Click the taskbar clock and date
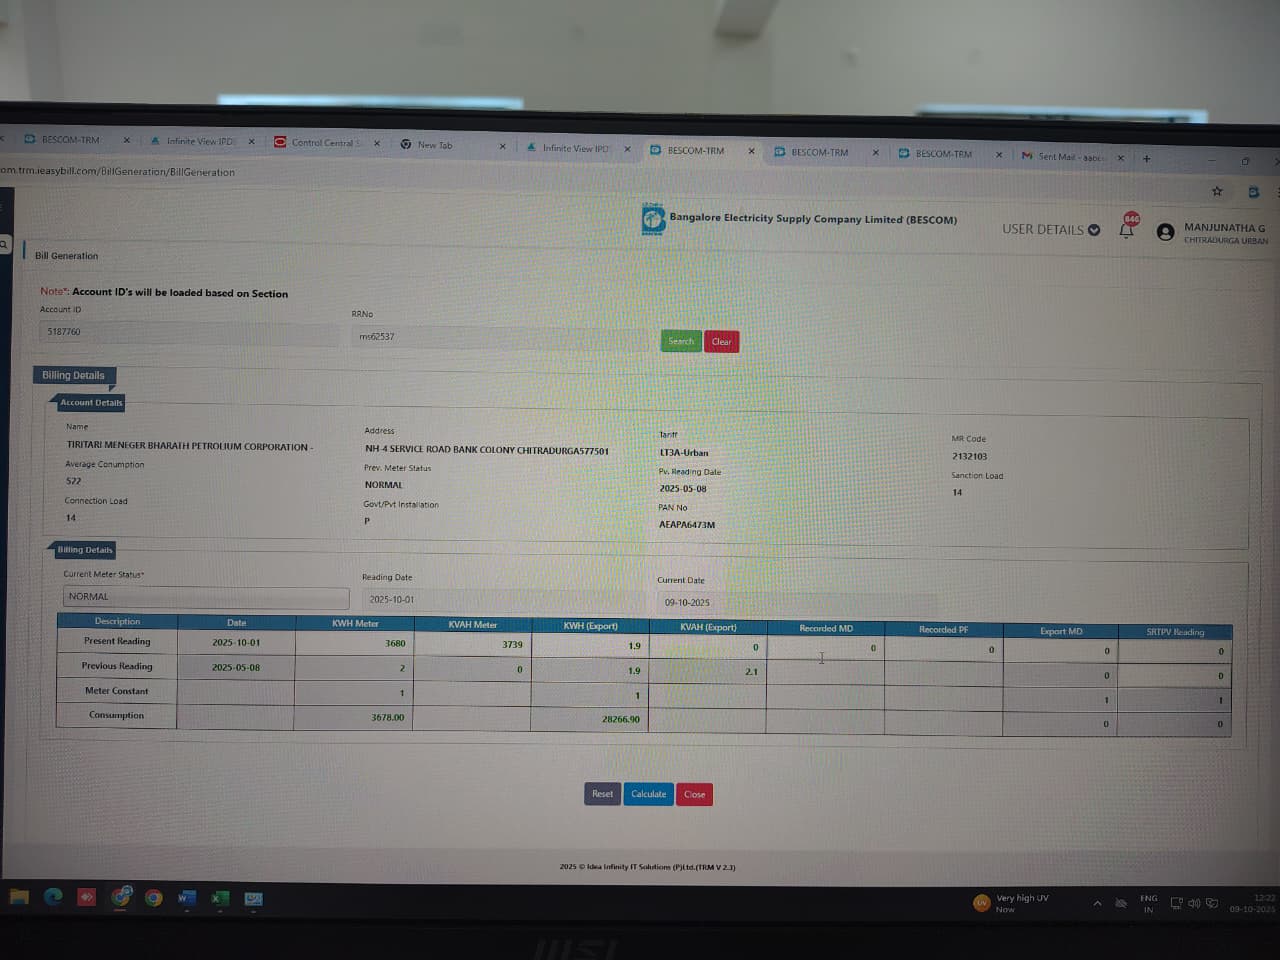 coord(1253,903)
